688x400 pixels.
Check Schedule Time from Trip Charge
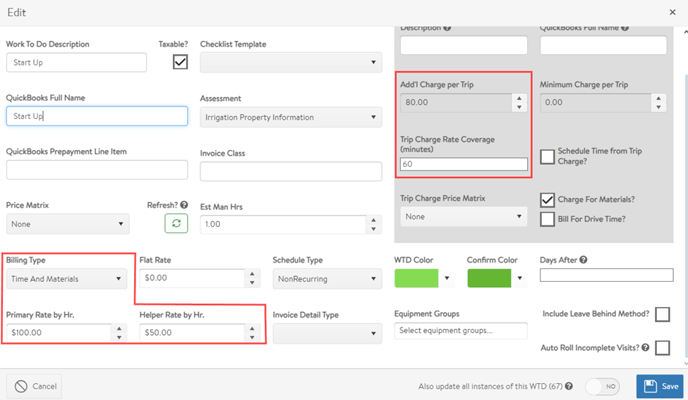click(x=547, y=156)
